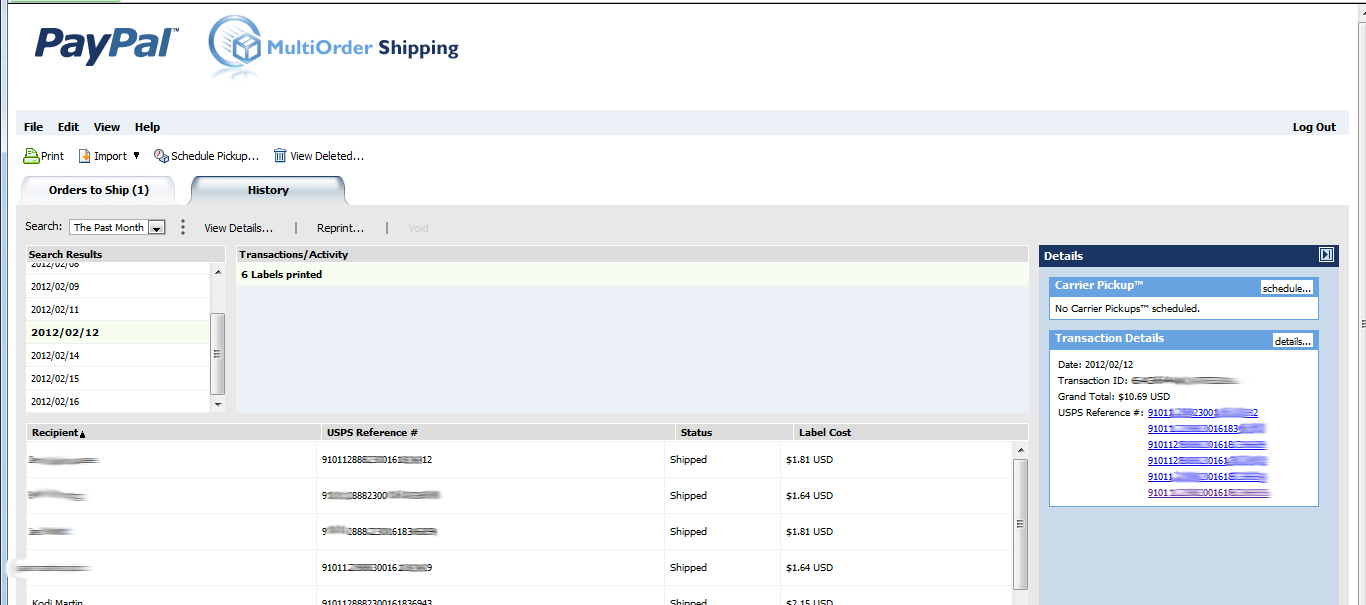Select the History tab
The height and width of the screenshot is (605, 1366).
(x=267, y=190)
